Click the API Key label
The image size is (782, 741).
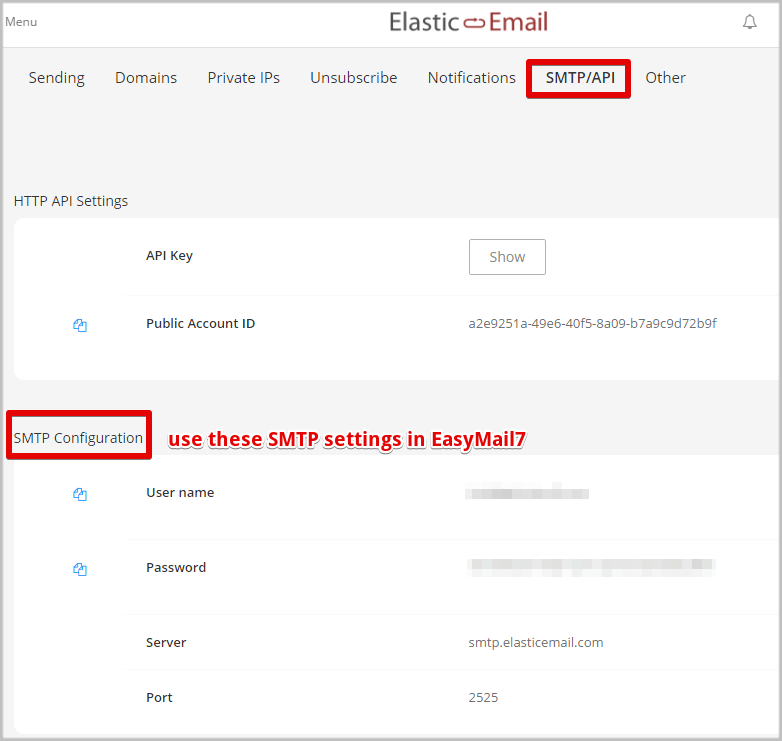point(169,256)
